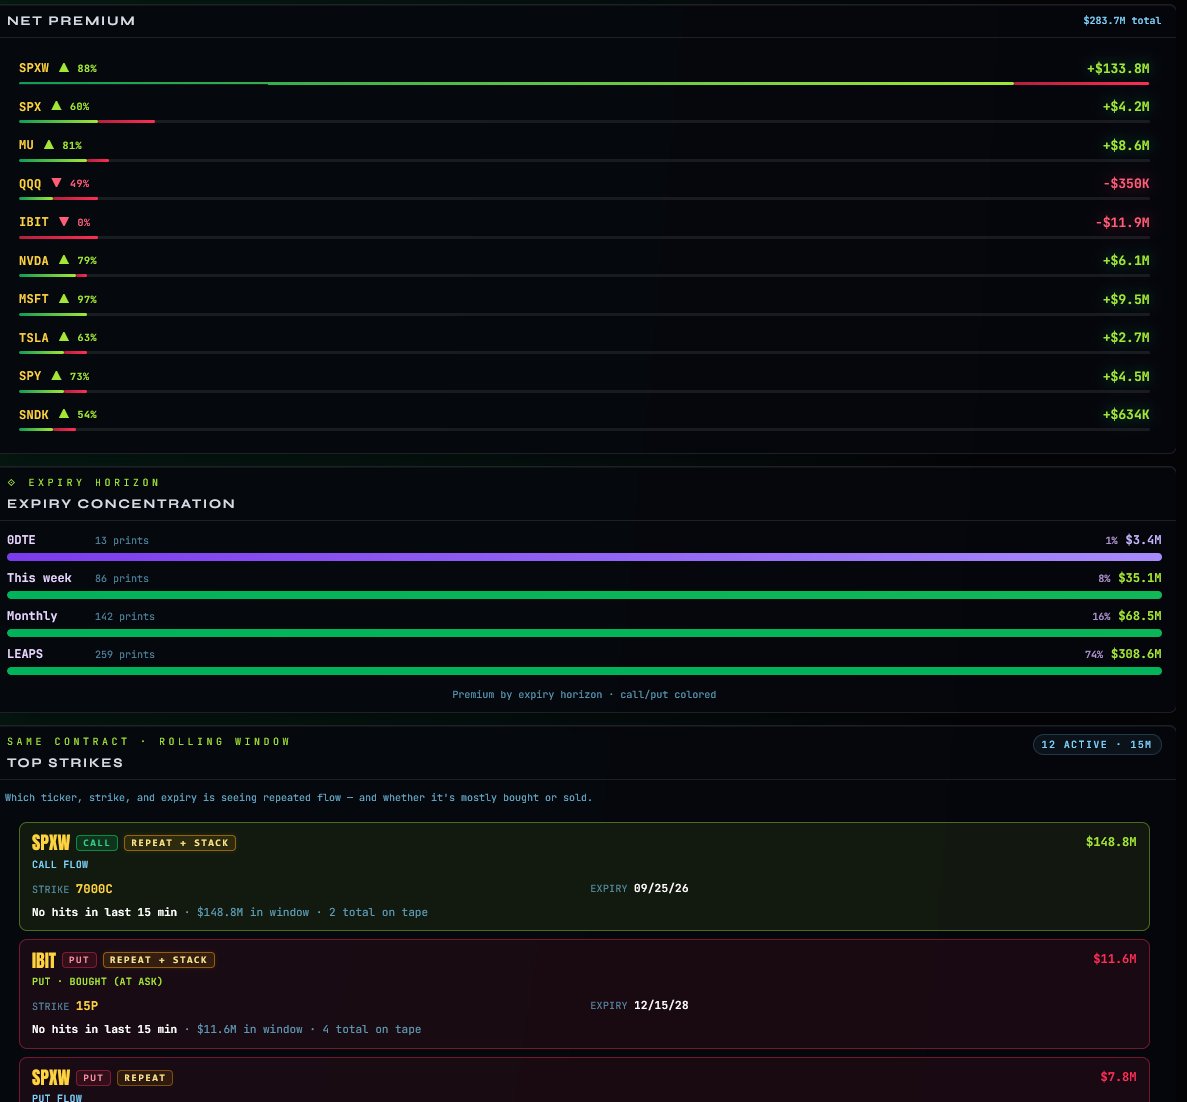1187x1102 pixels.
Task: Click the 12/15/28 expiry date
Action: [661, 1005]
